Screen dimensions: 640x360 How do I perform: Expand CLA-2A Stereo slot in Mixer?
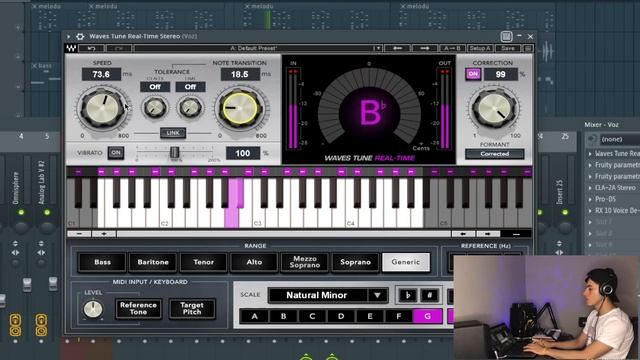[590, 188]
